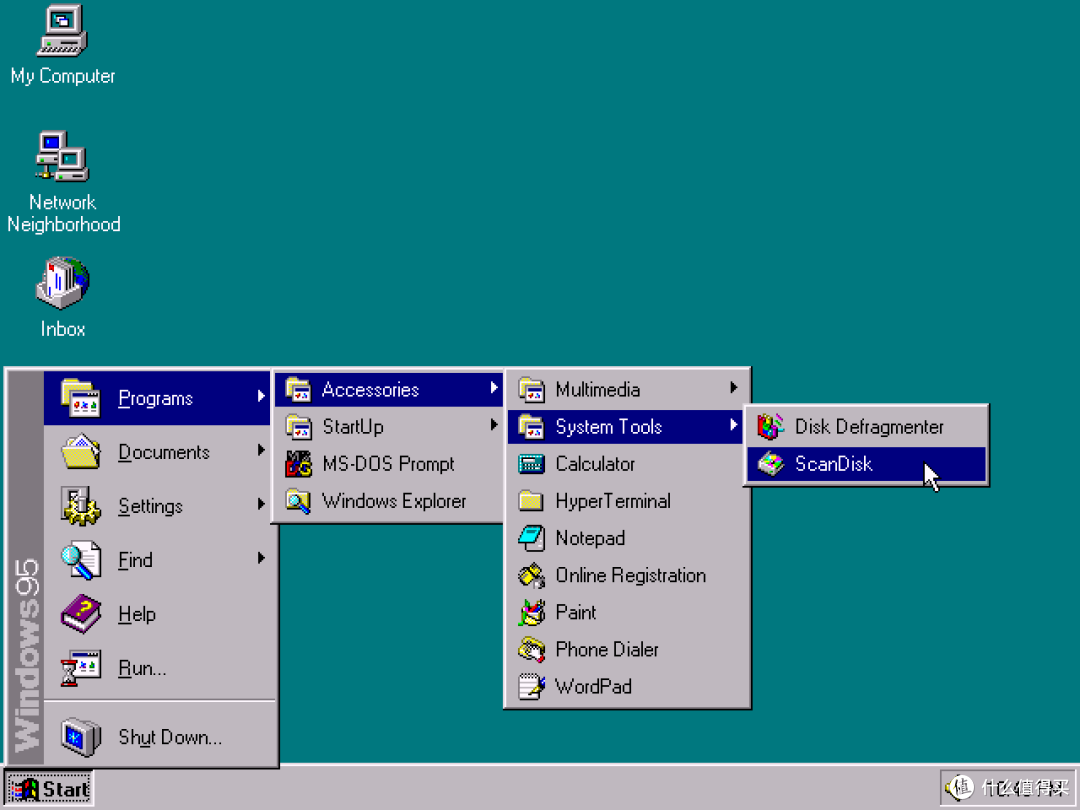
Task: Open Online Registration menu entry
Action: point(627,576)
